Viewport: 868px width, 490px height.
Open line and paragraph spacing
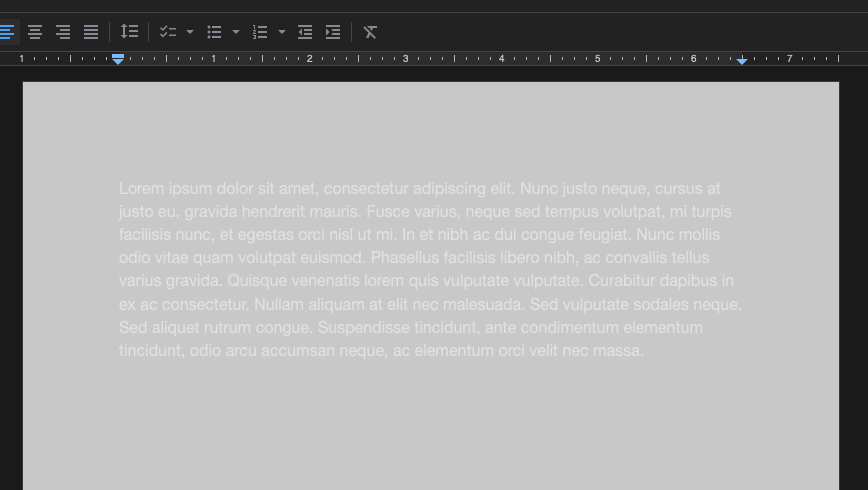[x=130, y=32]
